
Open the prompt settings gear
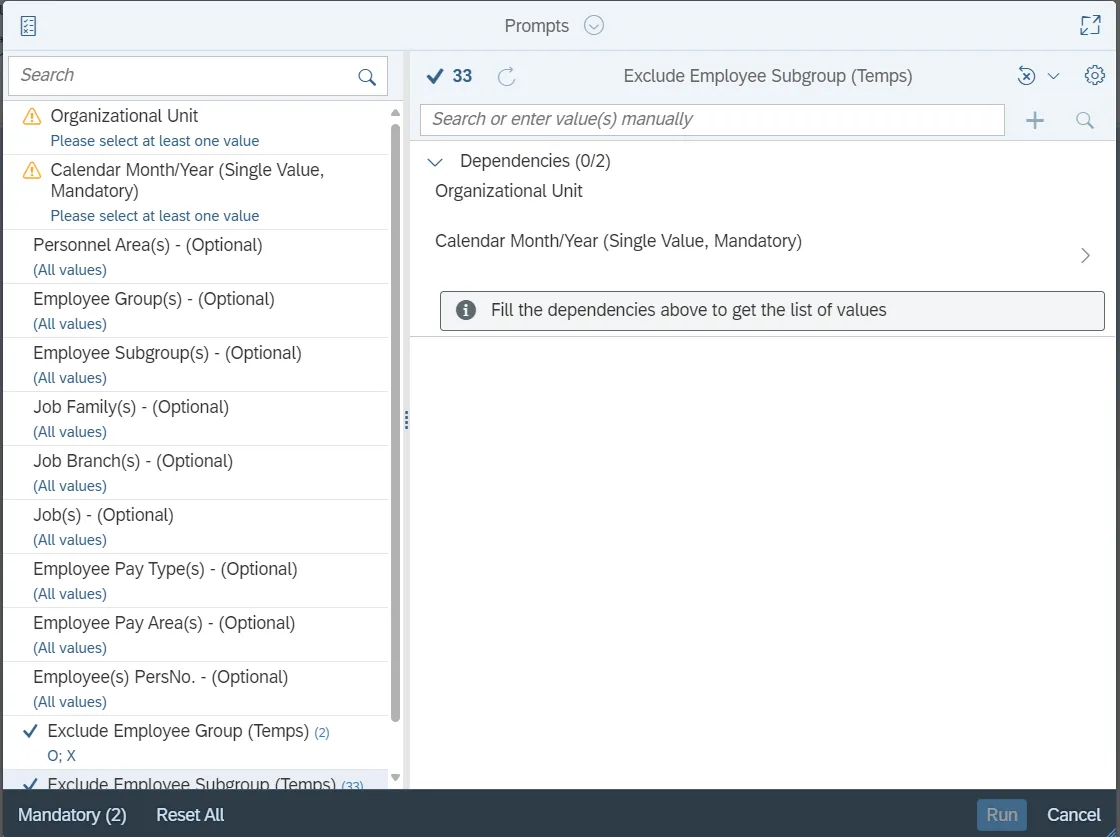tap(1094, 76)
